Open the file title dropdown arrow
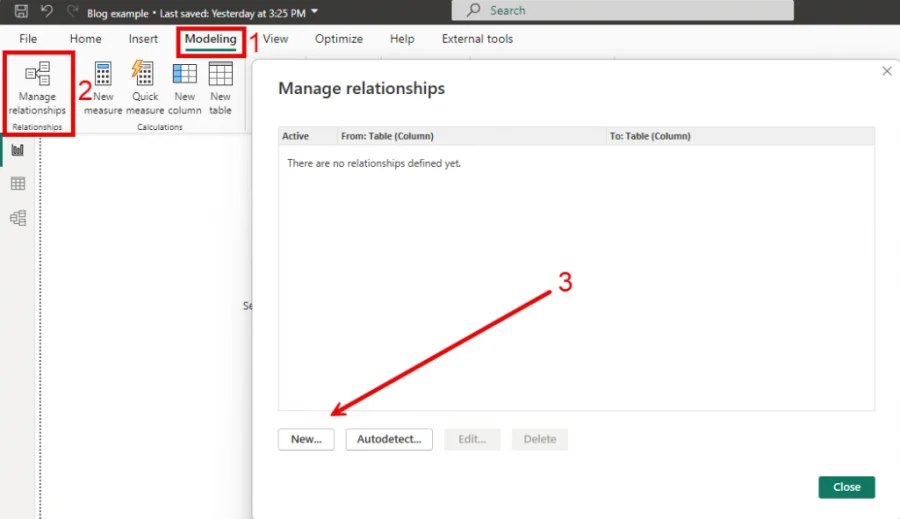The width and height of the screenshot is (900, 519). tap(315, 11)
